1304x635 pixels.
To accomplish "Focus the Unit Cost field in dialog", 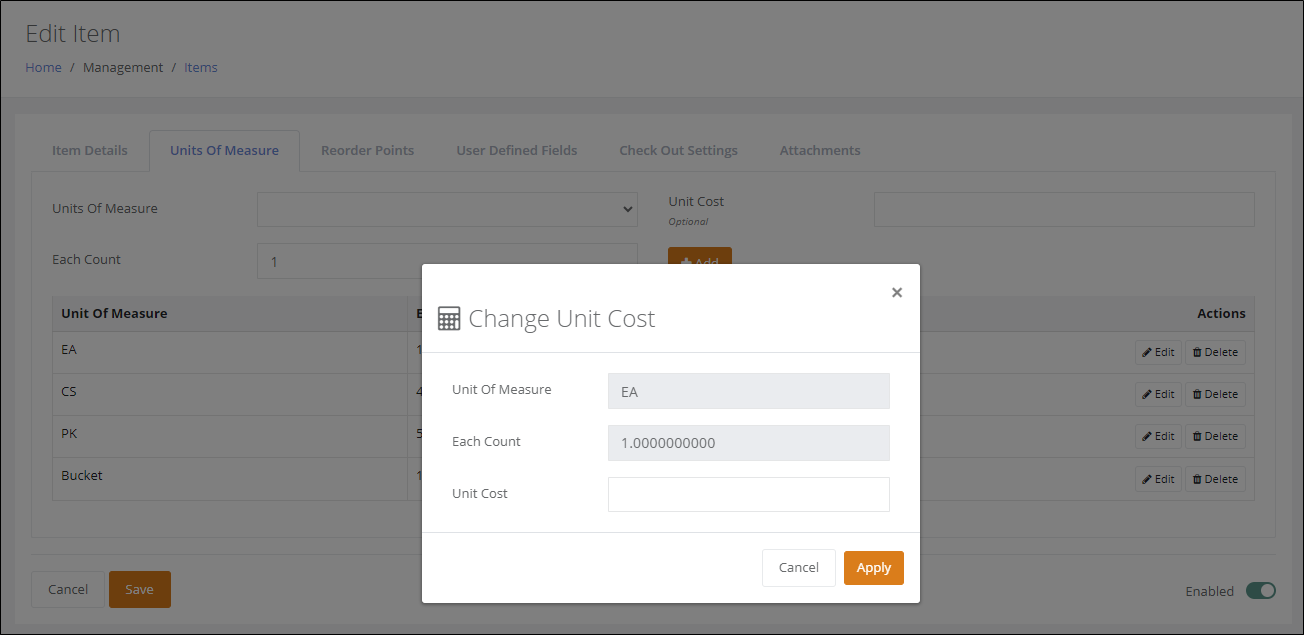I will coord(749,494).
